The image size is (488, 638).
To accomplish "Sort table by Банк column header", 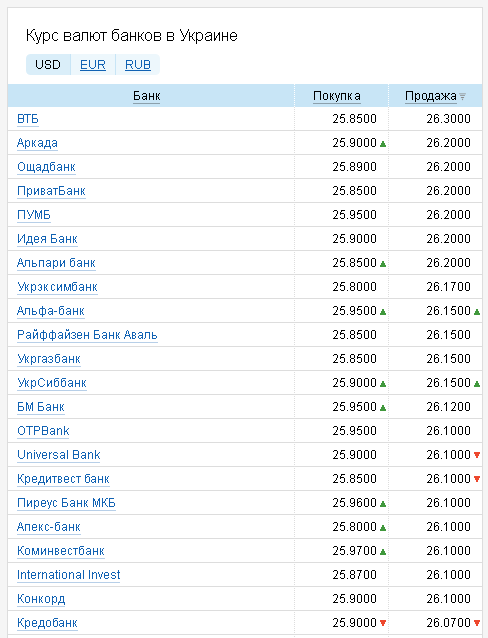I will tap(147, 96).
